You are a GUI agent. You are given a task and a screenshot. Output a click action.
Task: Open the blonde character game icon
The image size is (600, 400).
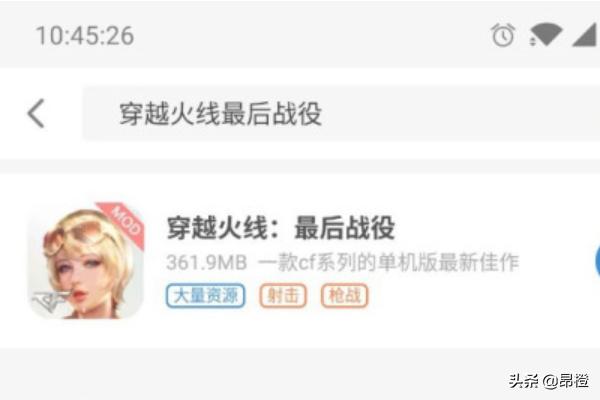(x=86, y=260)
